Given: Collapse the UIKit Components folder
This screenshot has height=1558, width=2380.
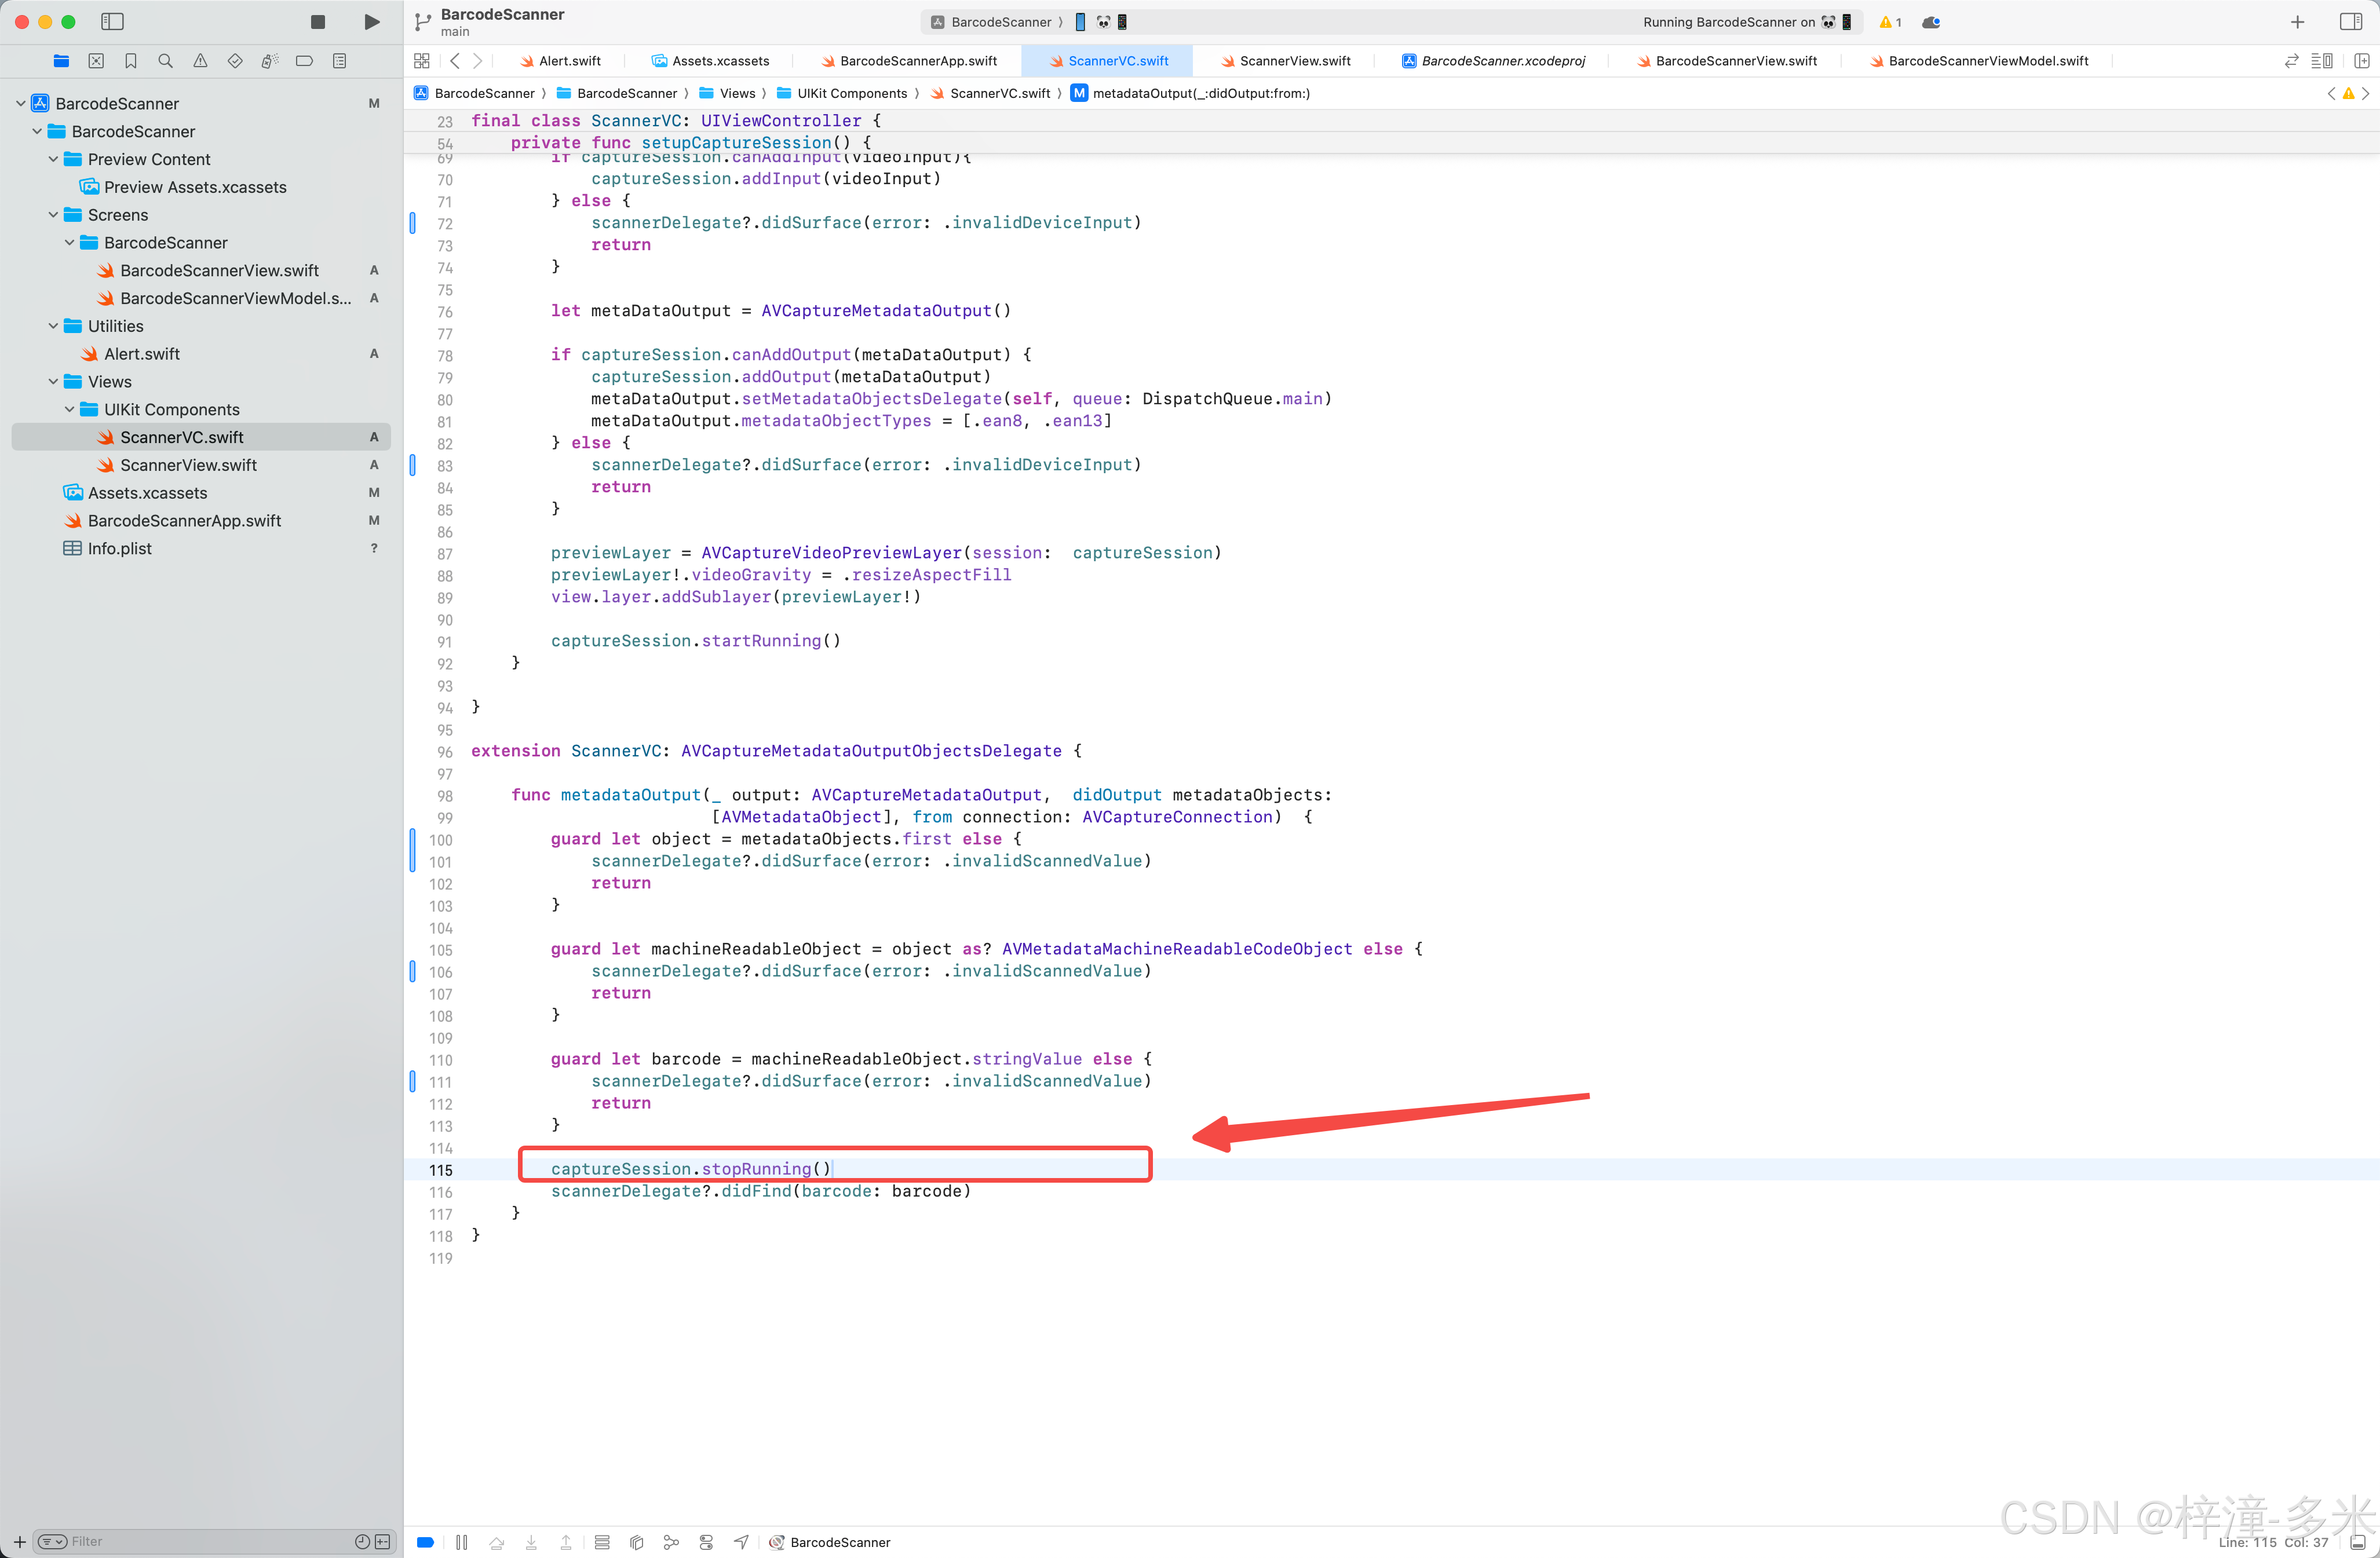Looking at the screenshot, I should 69,410.
